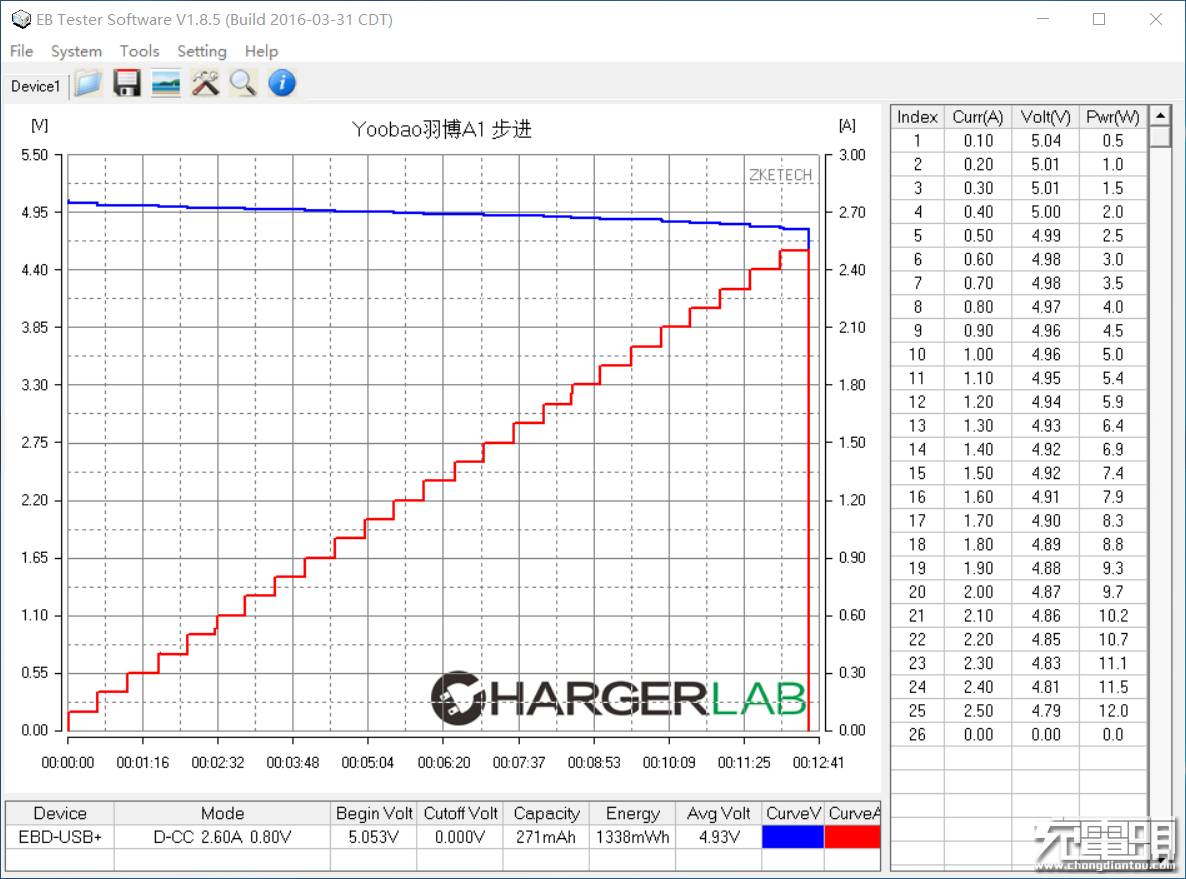This screenshot has width=1186, height=879.
Task: Minimize the EB Tester window
Action: 1043,20
